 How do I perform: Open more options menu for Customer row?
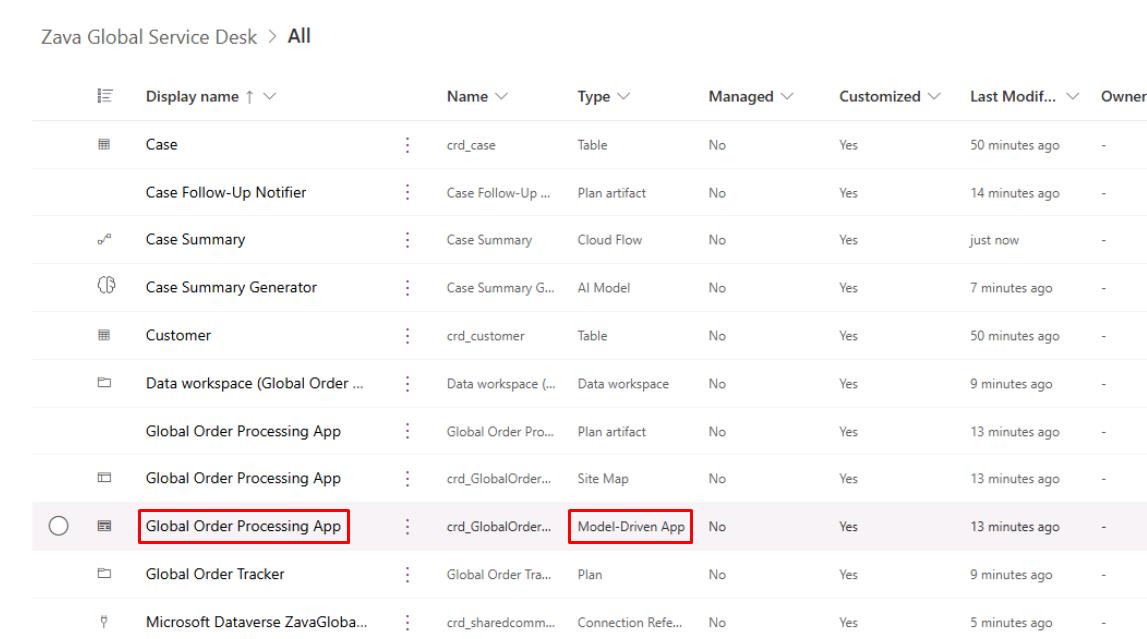(407, 336)
